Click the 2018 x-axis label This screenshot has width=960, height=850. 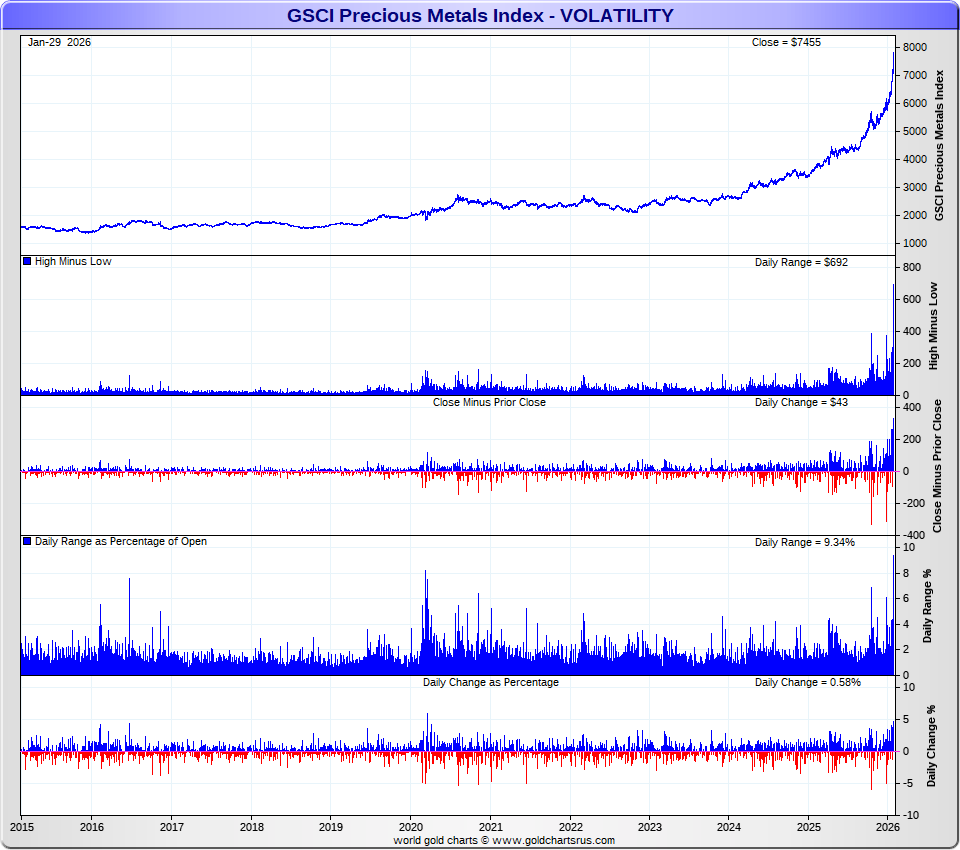point(252,827)
